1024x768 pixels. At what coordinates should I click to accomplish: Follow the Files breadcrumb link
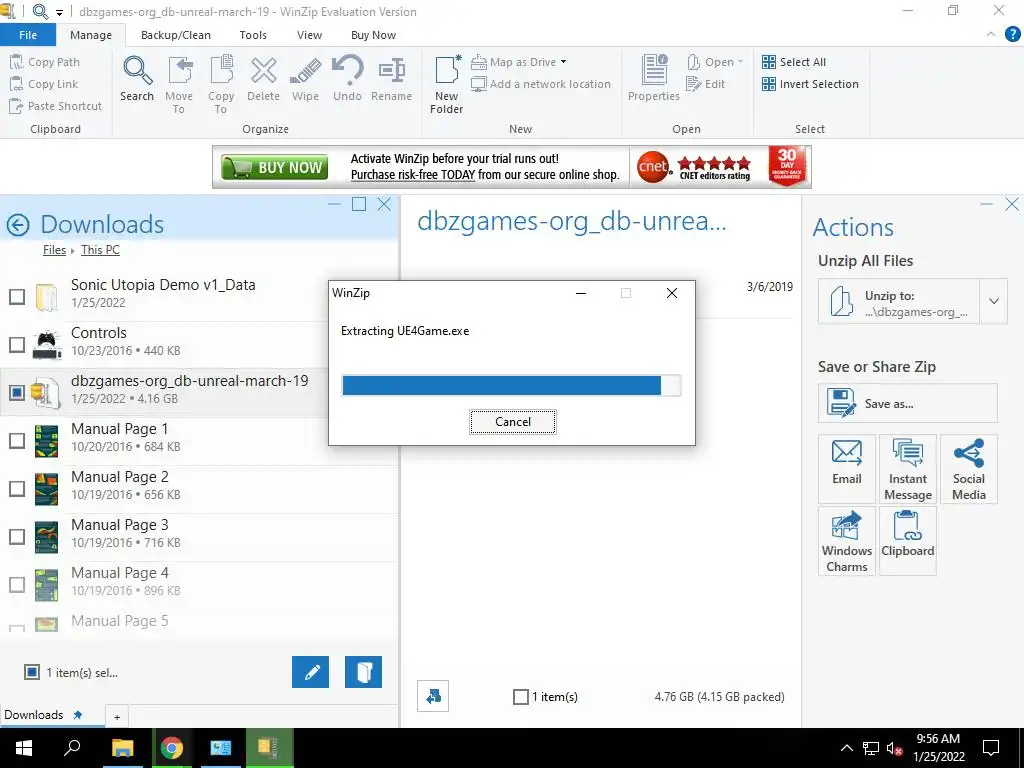pyautogui.click(x=54, y=250)
